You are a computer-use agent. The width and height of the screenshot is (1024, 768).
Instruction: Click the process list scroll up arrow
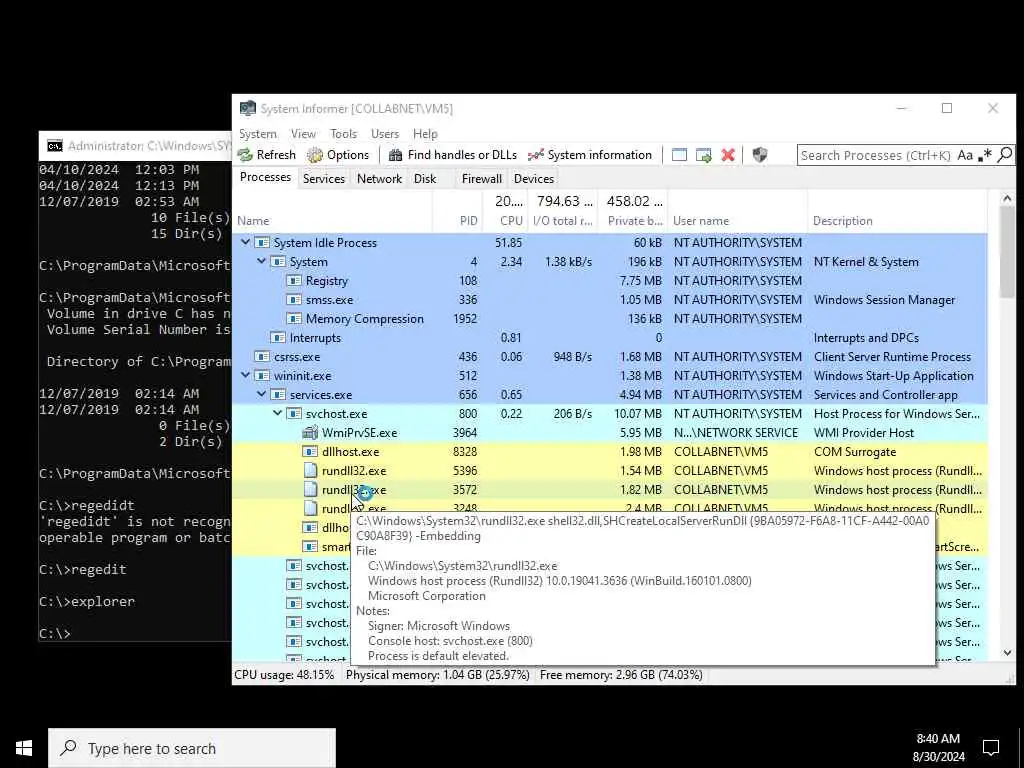pos(1006,198)
